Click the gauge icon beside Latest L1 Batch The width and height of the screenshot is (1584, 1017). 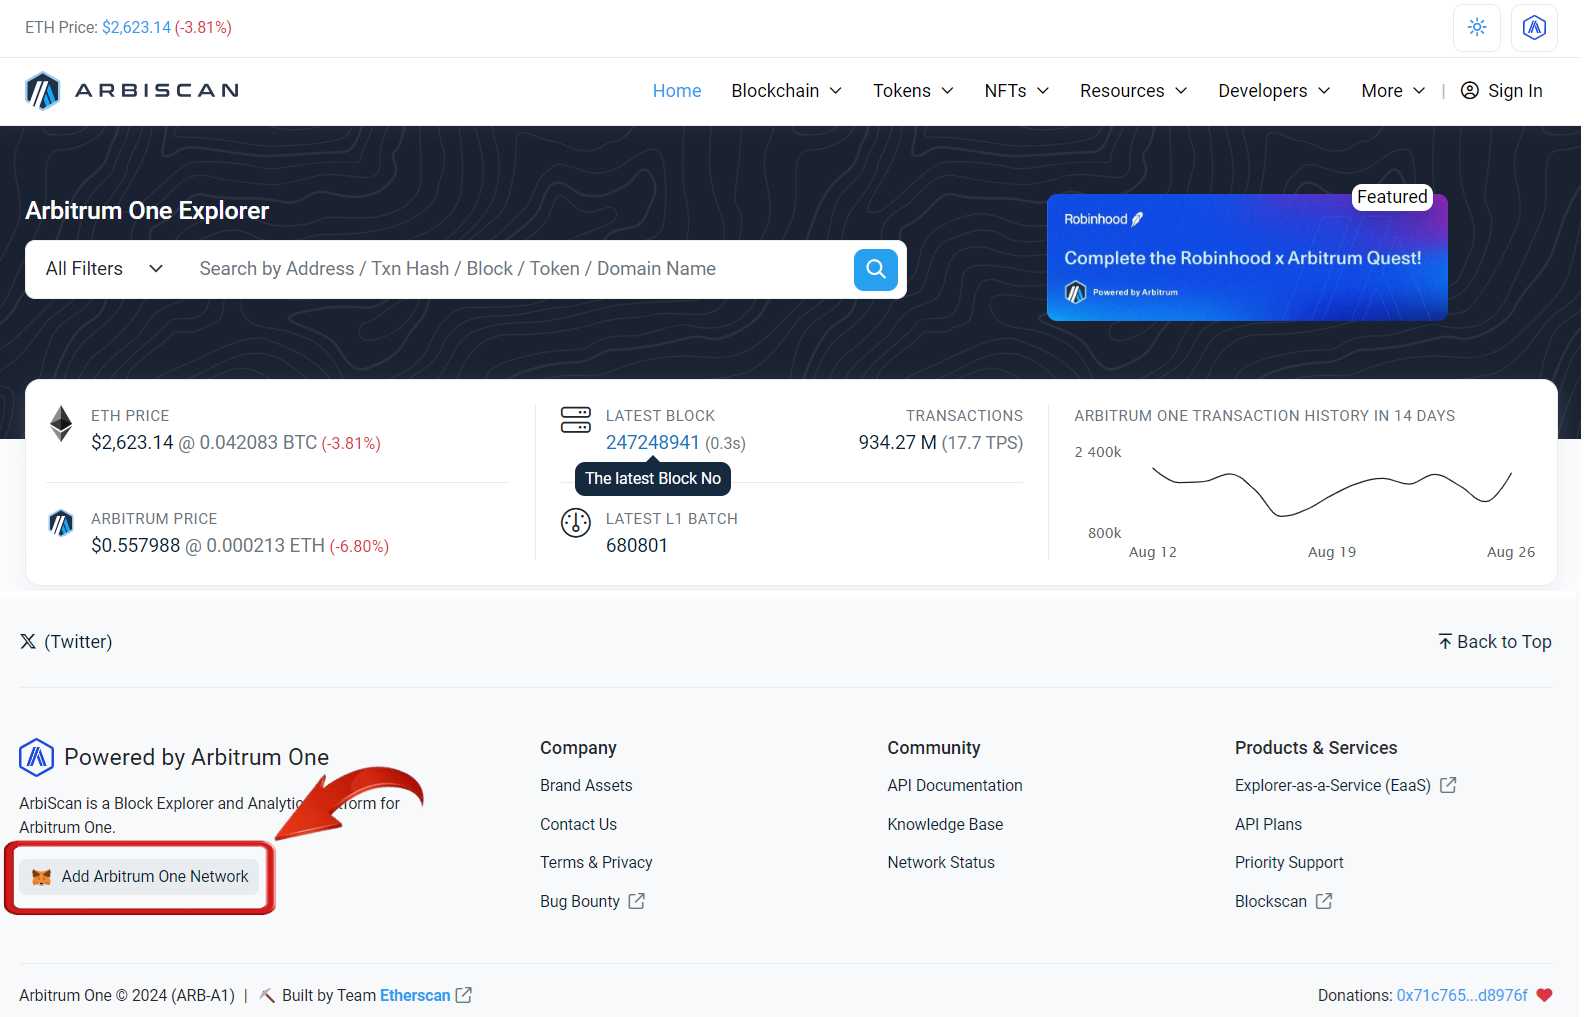click(576, 523)
